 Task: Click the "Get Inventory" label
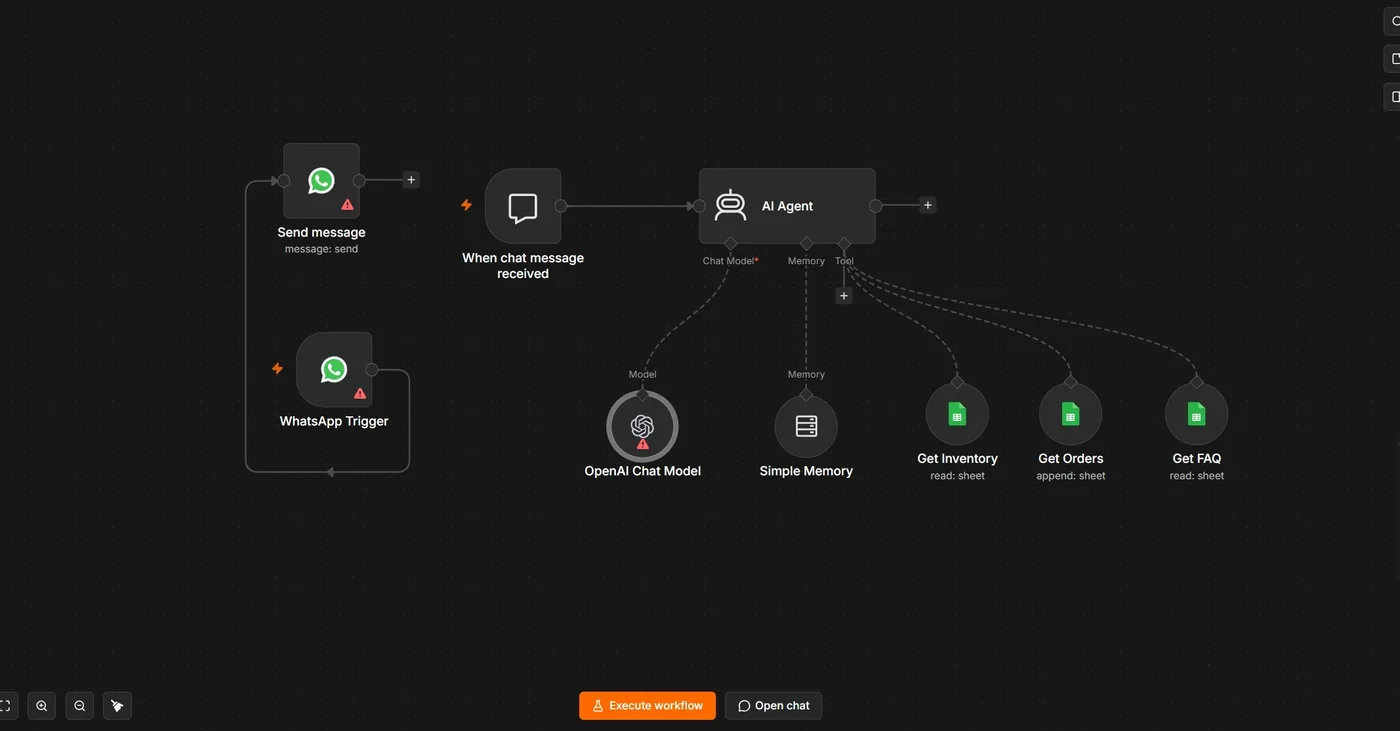957,459
